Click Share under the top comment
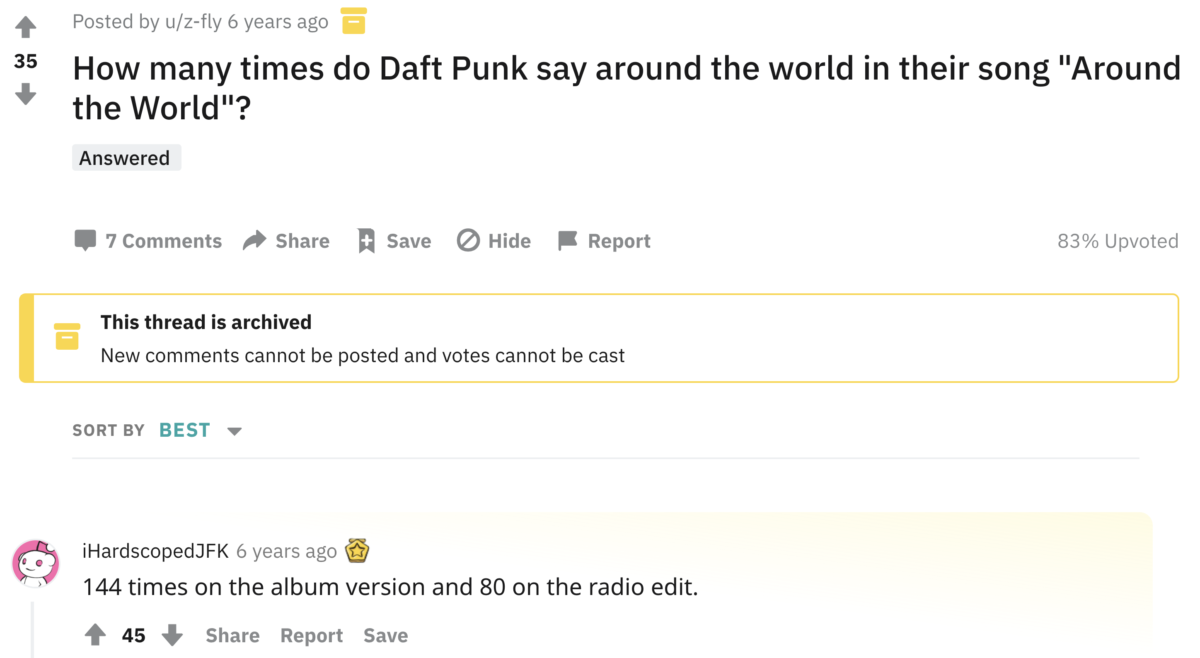 pyautogui.click(x=232, y=635)
